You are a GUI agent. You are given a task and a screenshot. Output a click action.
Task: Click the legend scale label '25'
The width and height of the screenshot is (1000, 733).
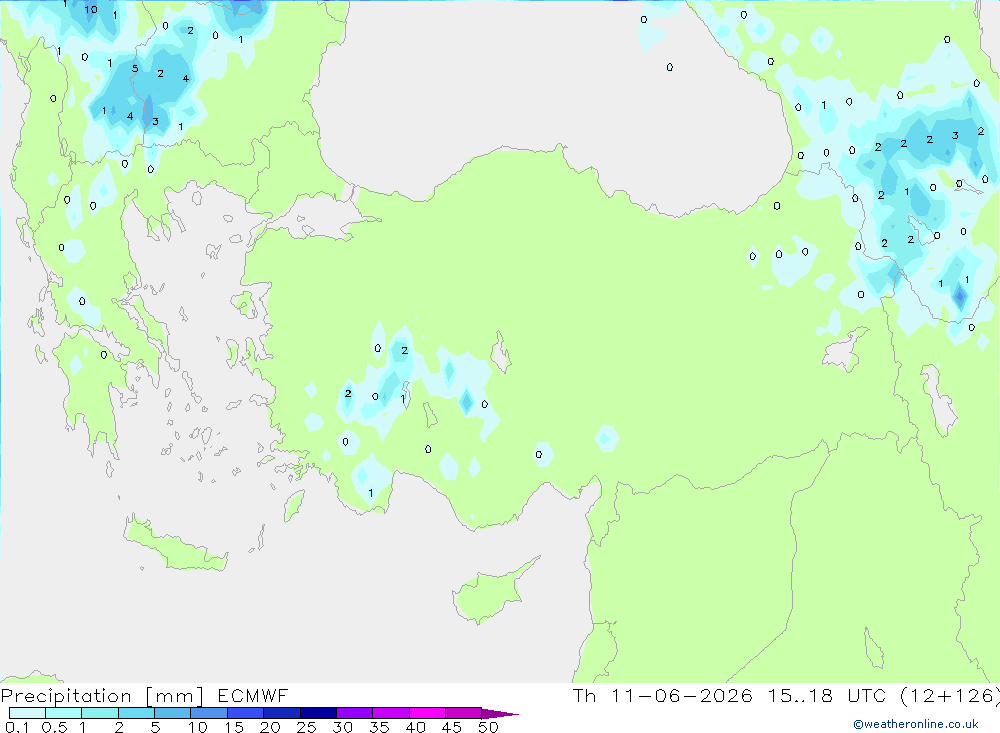307,727
